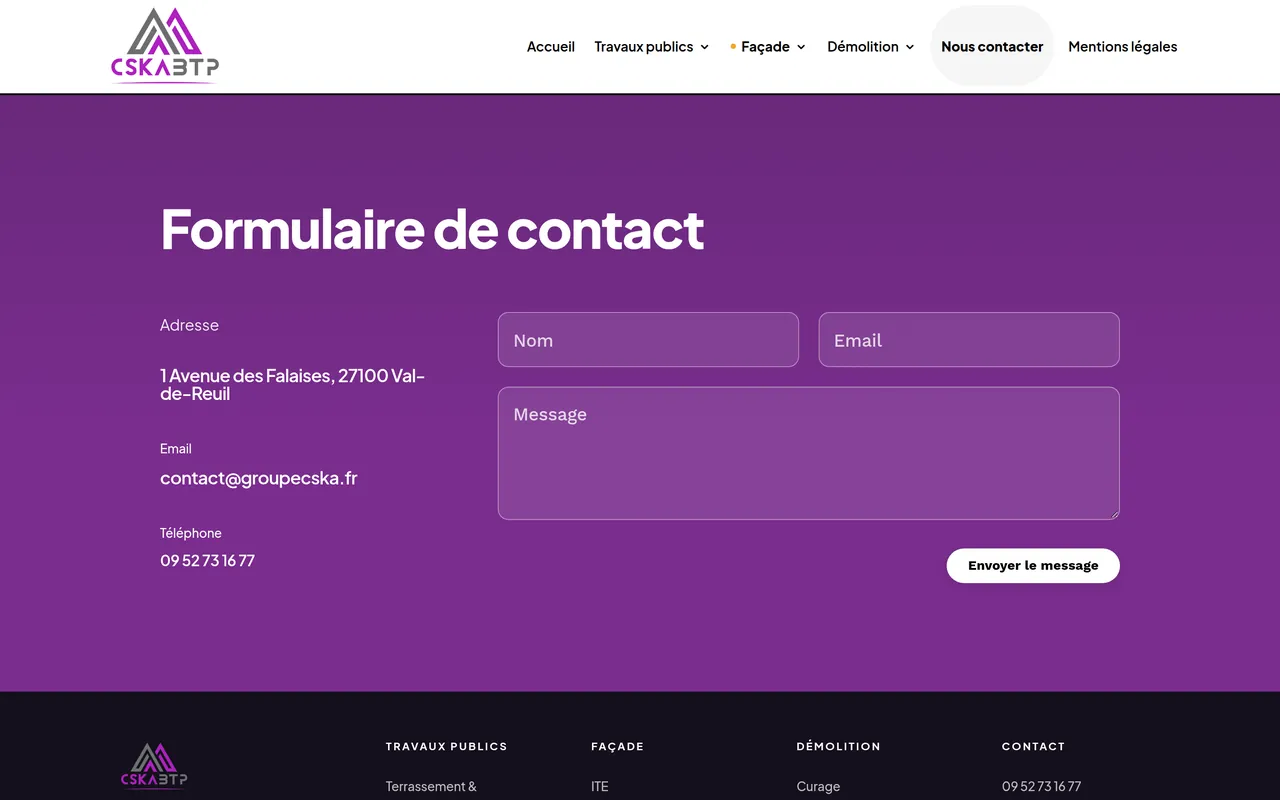
Task: Click the TRAVAUX PUBLICS footer heading
Action: 447,747
